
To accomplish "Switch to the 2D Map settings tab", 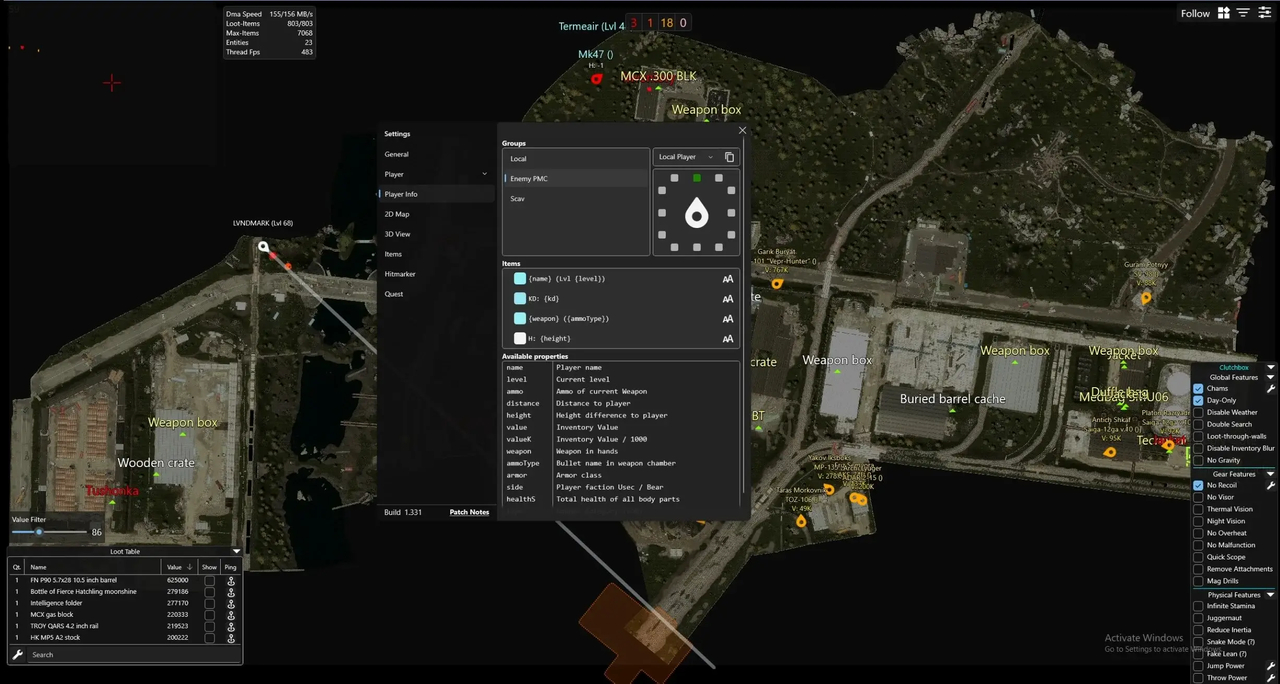I will point(397,214).
